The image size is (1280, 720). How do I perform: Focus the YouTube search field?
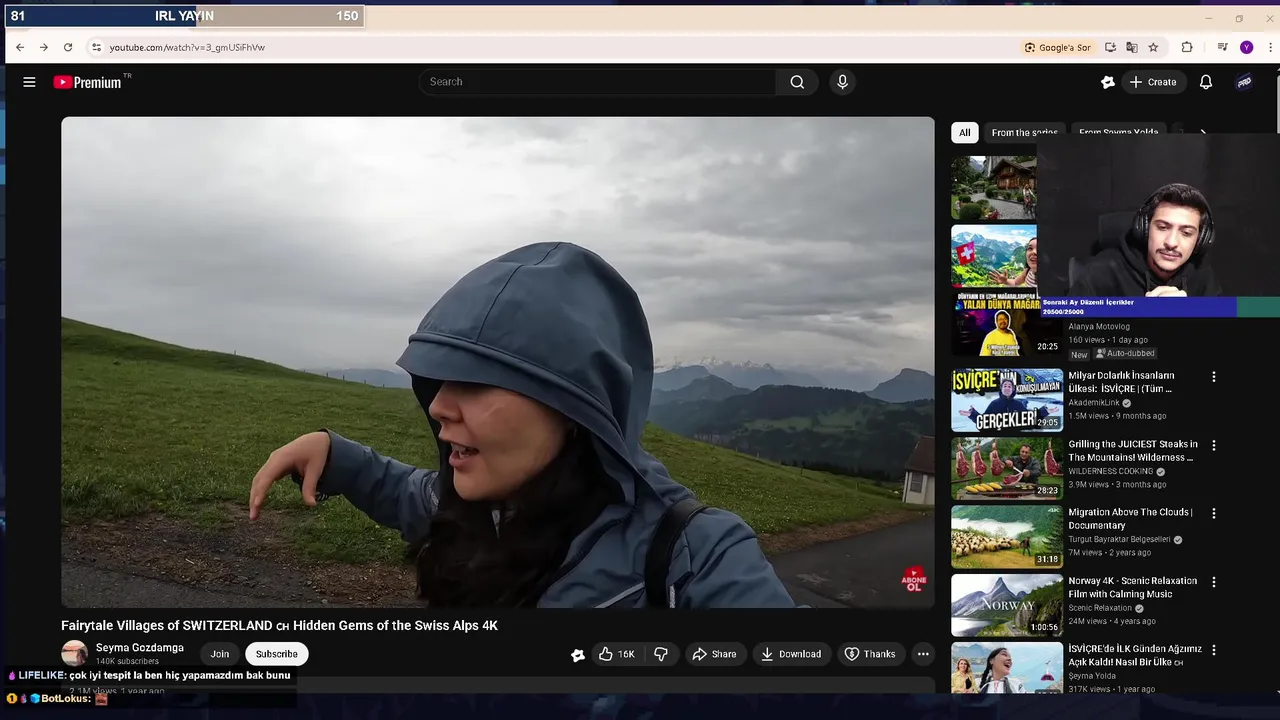pyautogui.click(x=597, y=82)
